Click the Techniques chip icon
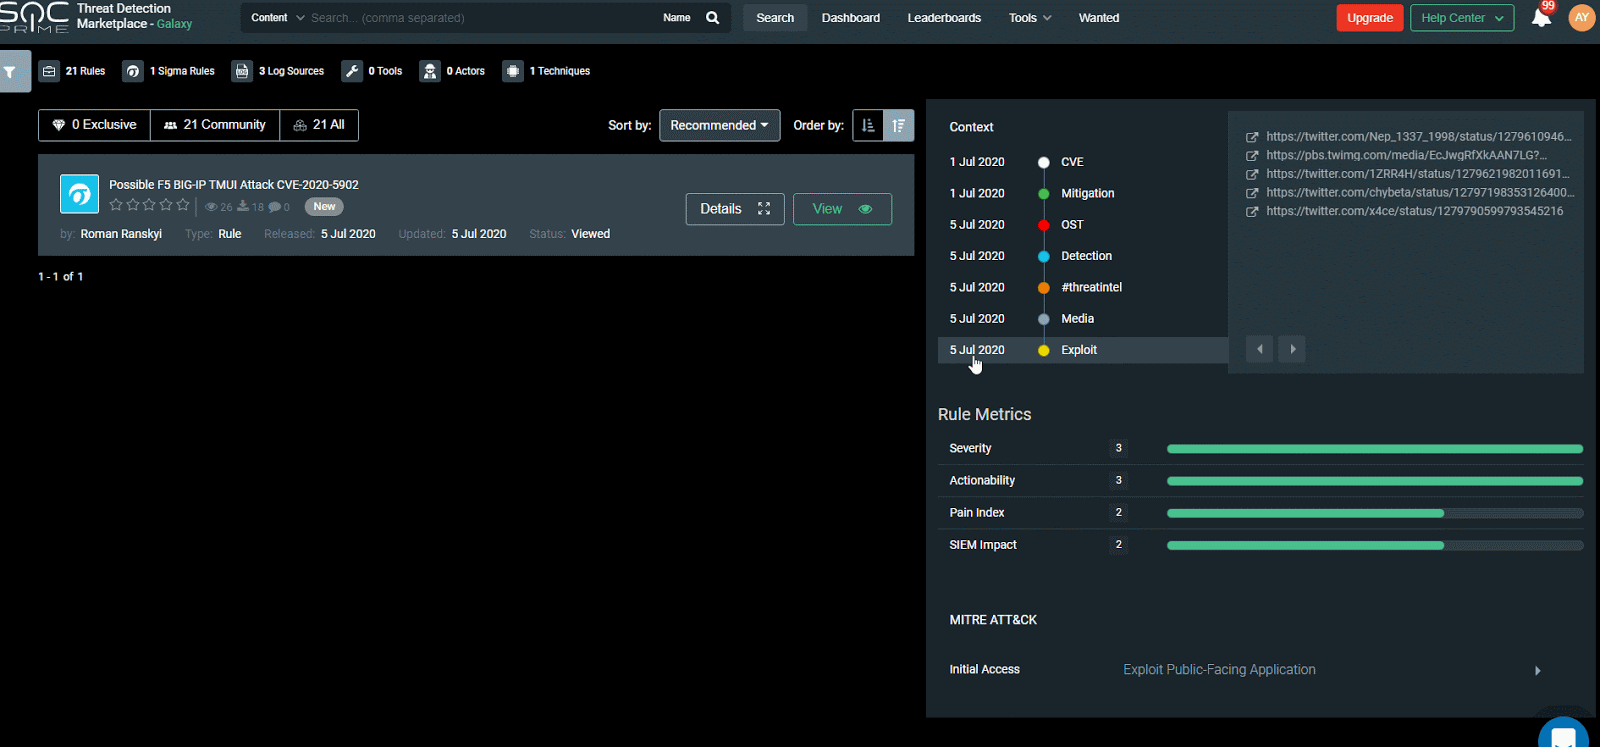 point(513,71)
